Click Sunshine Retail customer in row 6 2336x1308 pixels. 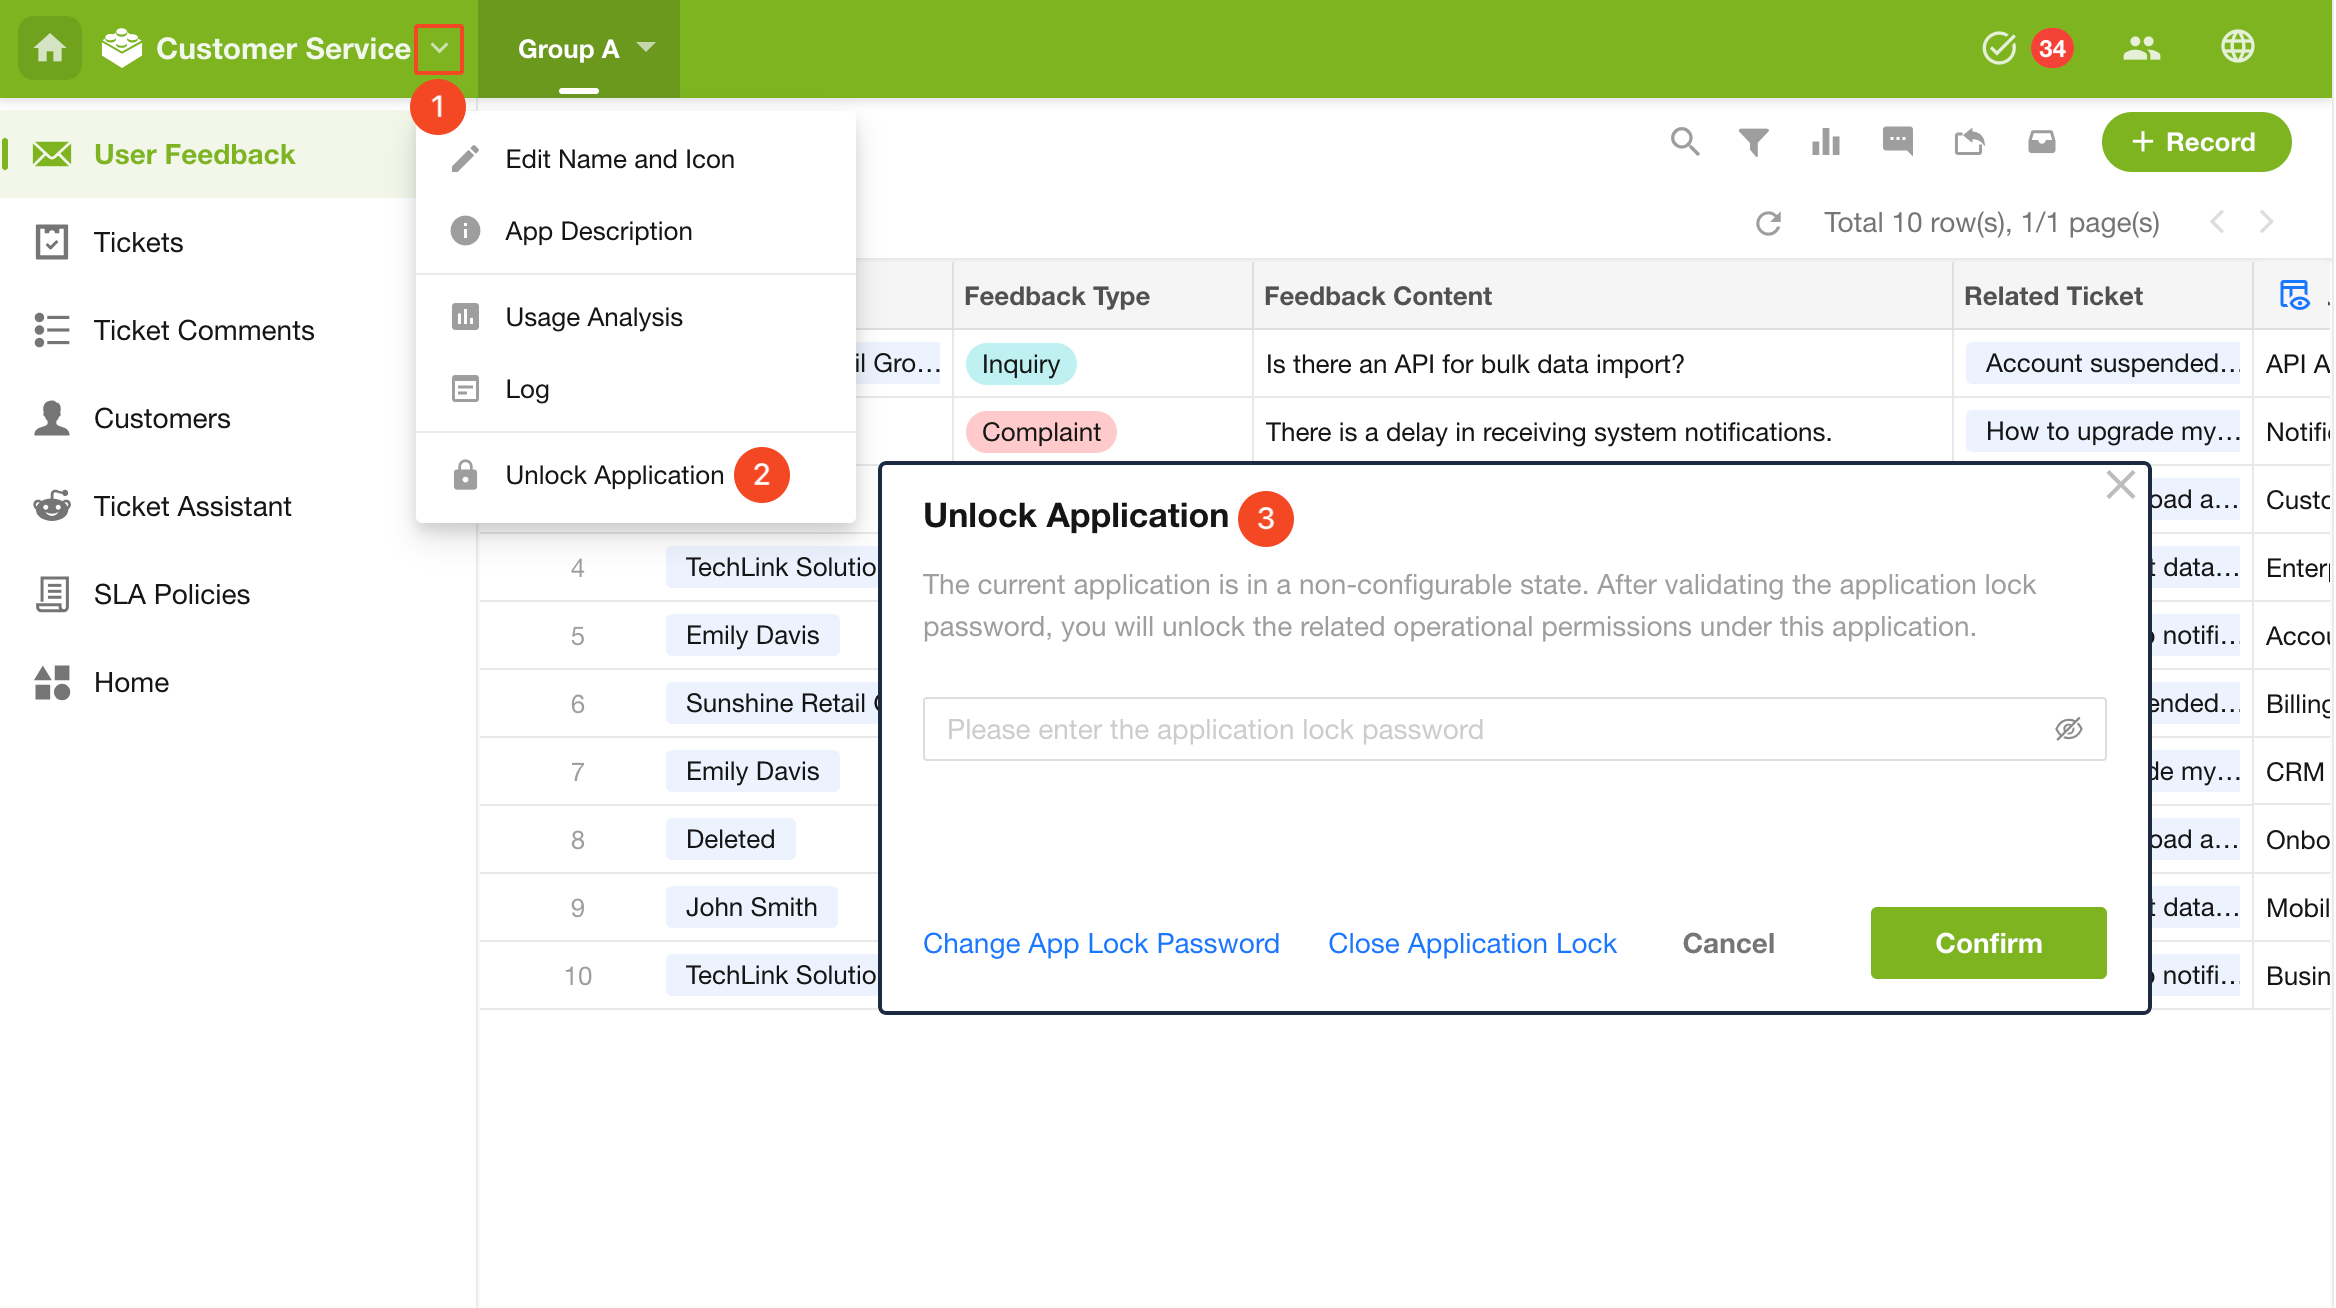tap(774, 703)
